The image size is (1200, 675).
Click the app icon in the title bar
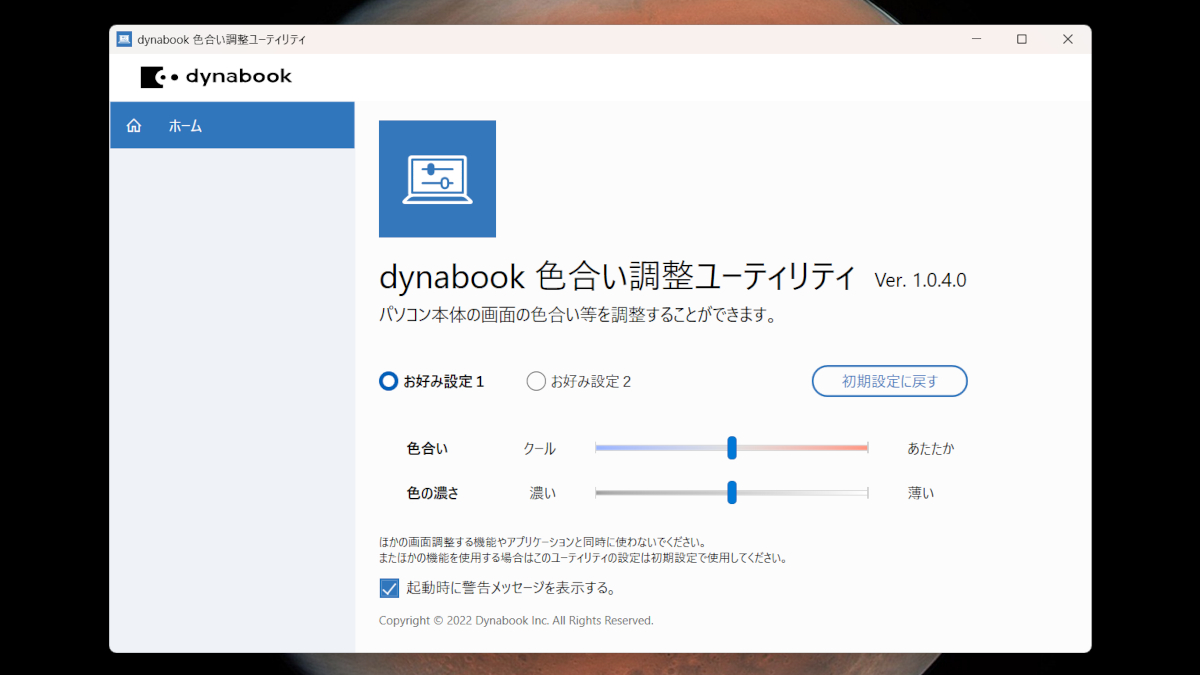pyautogui.click(x=125, y=38)
